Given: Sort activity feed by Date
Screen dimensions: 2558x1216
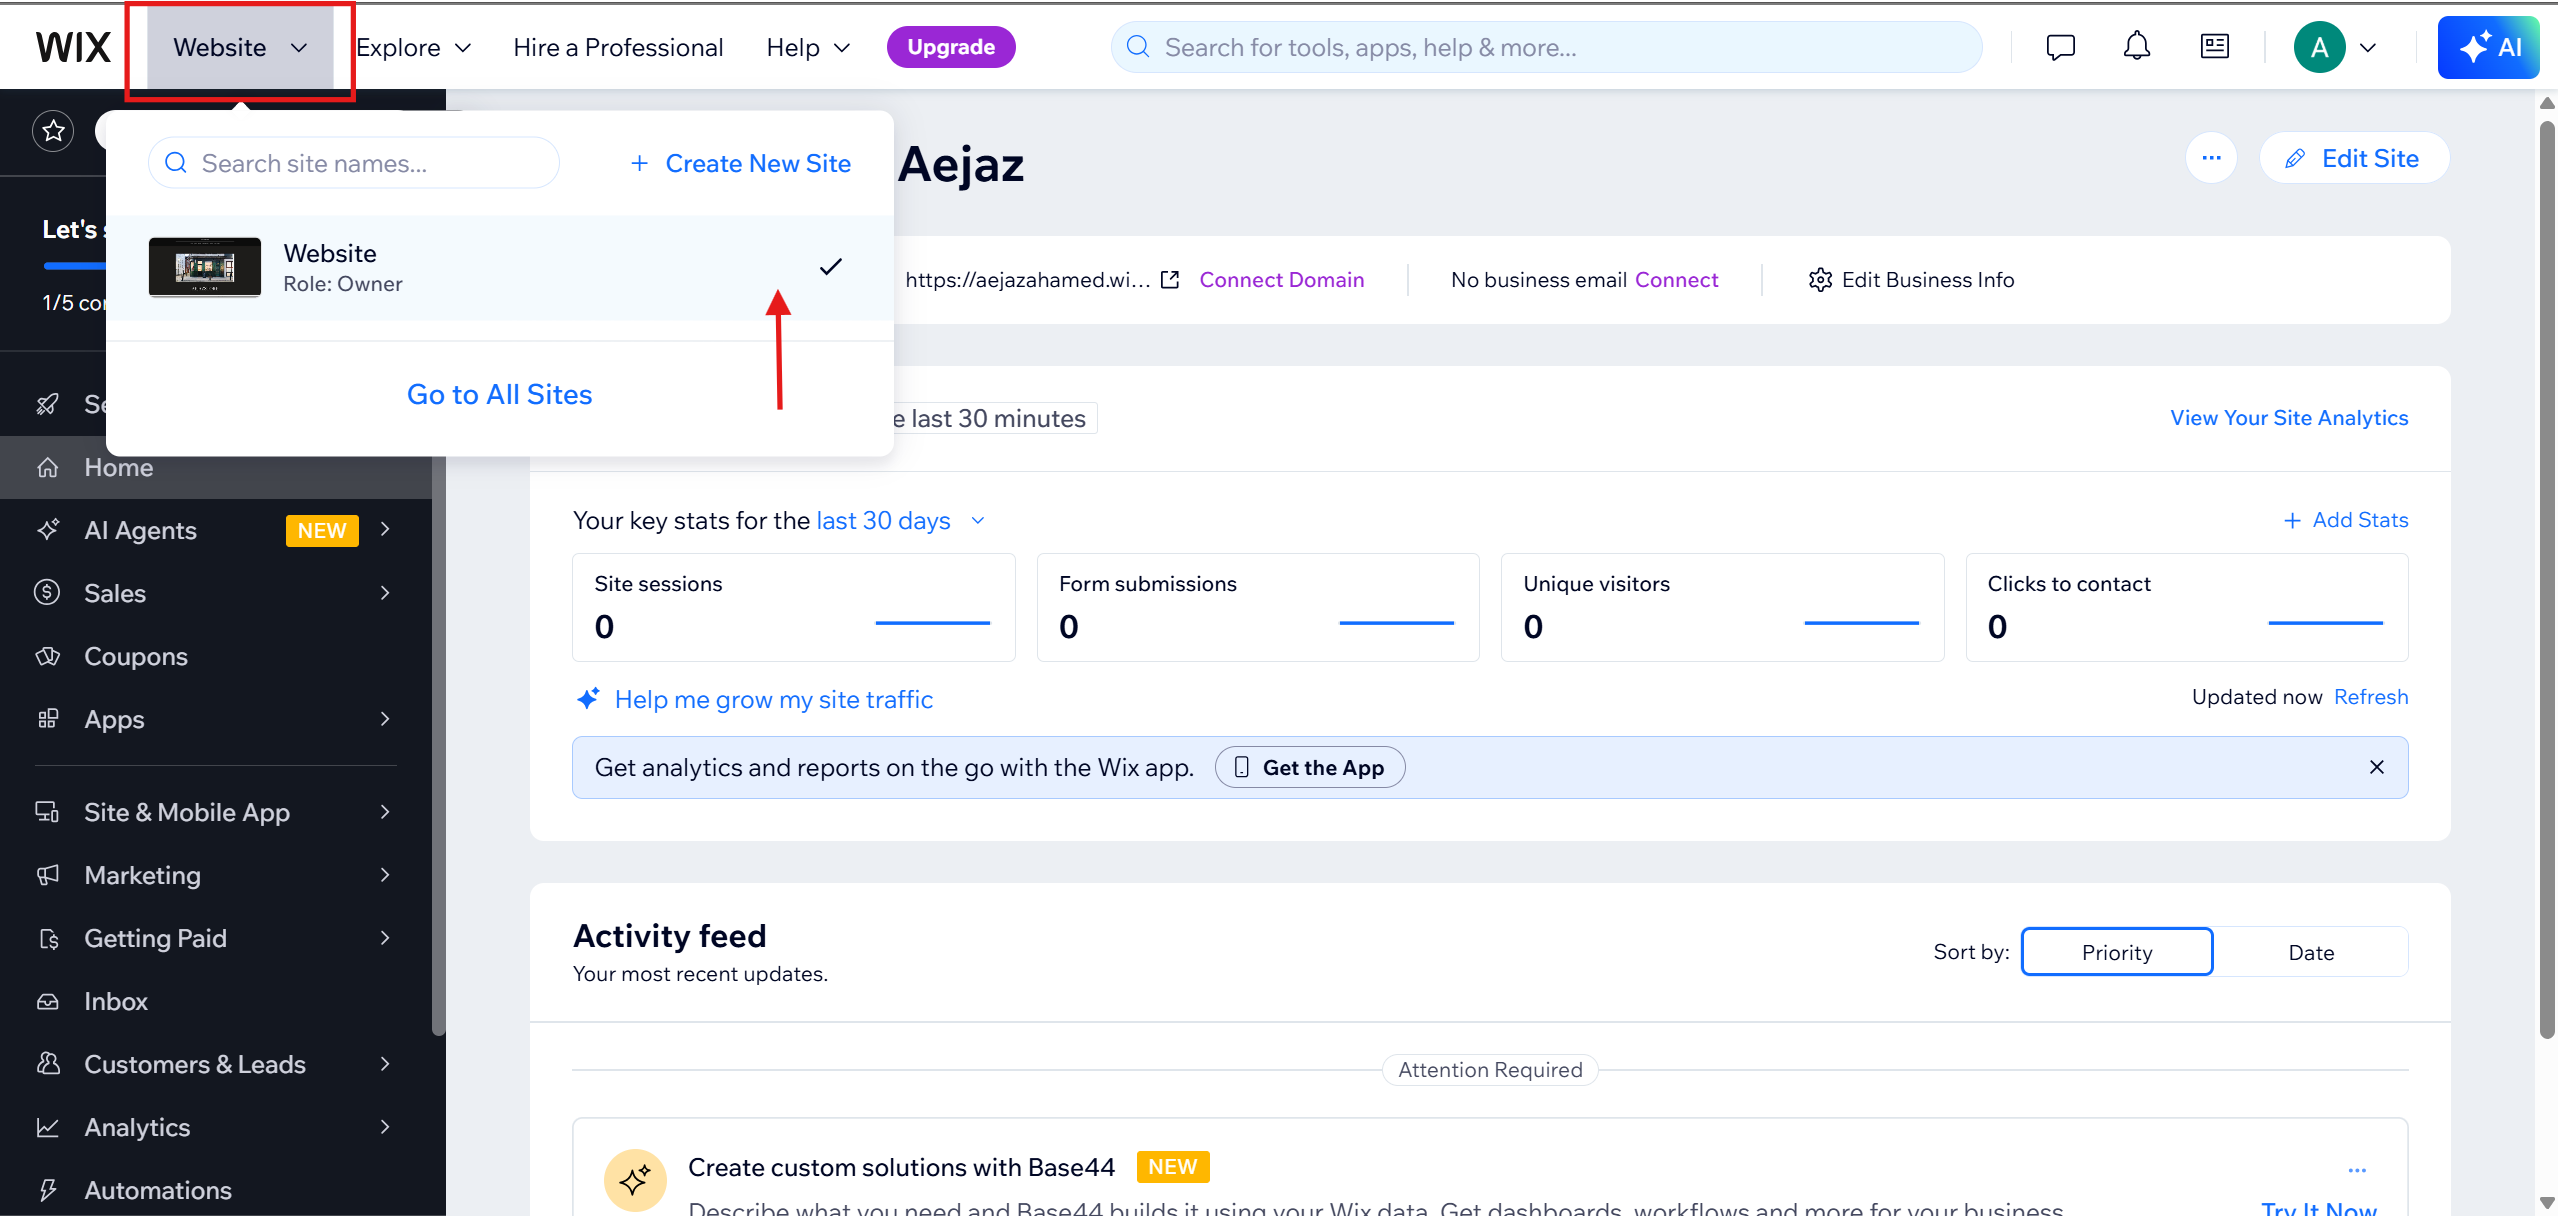Looking at the screenshot, I should click(2311, 952).
